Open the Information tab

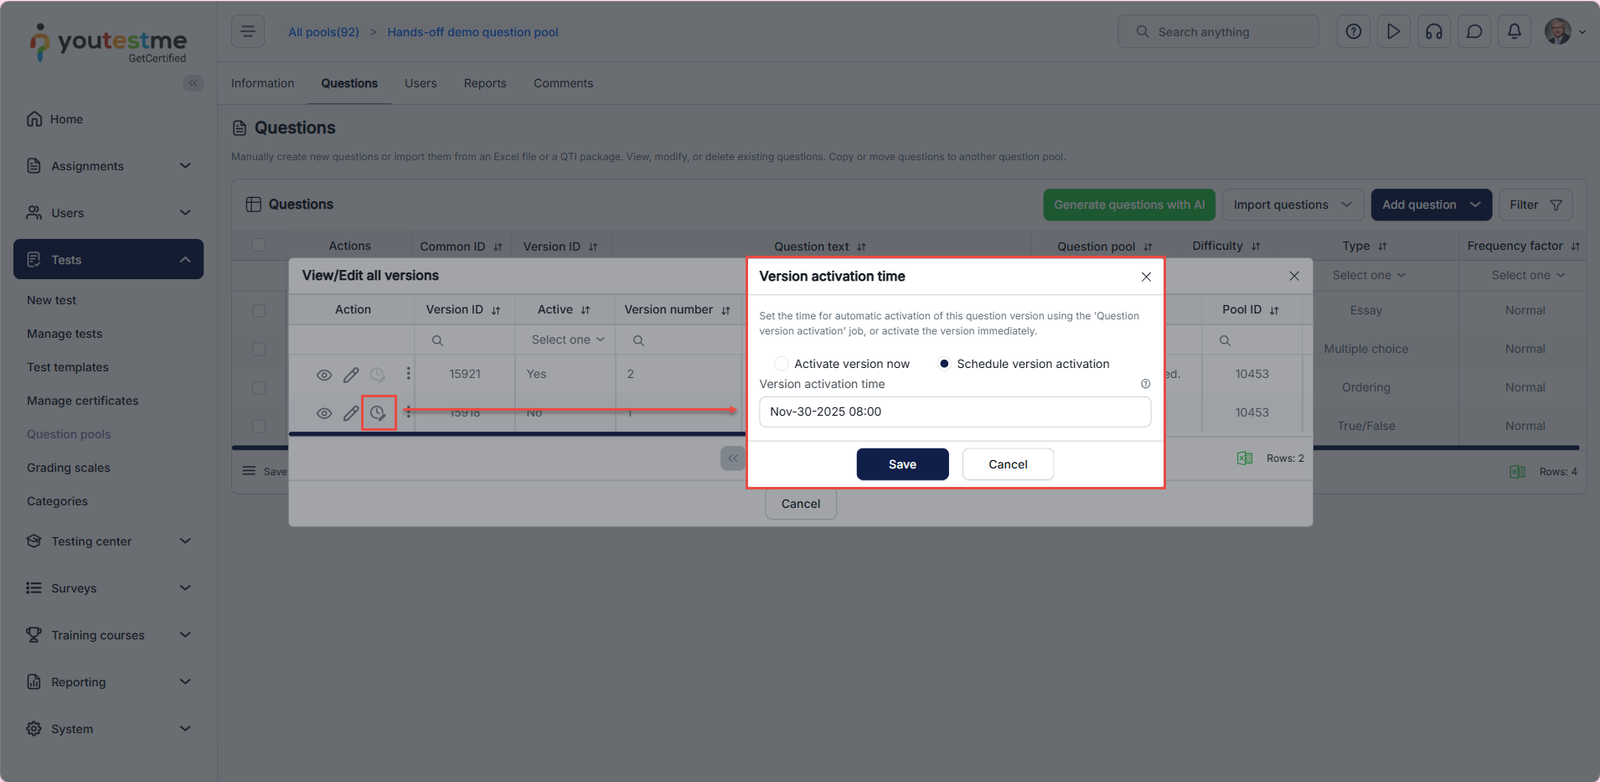coord(263,84)
